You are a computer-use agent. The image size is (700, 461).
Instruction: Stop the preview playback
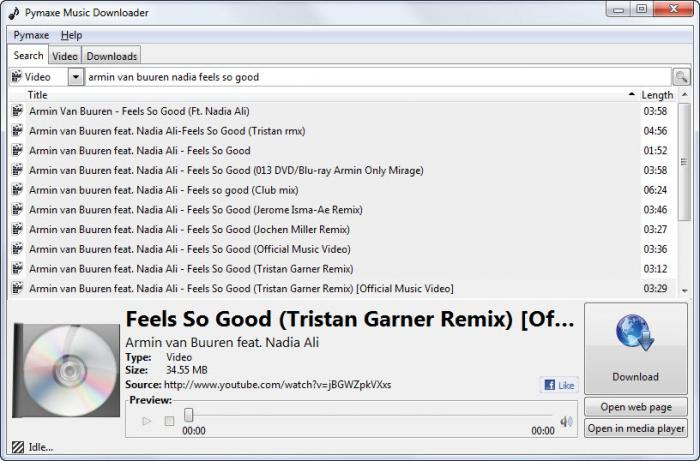click(x=169, y=421)
